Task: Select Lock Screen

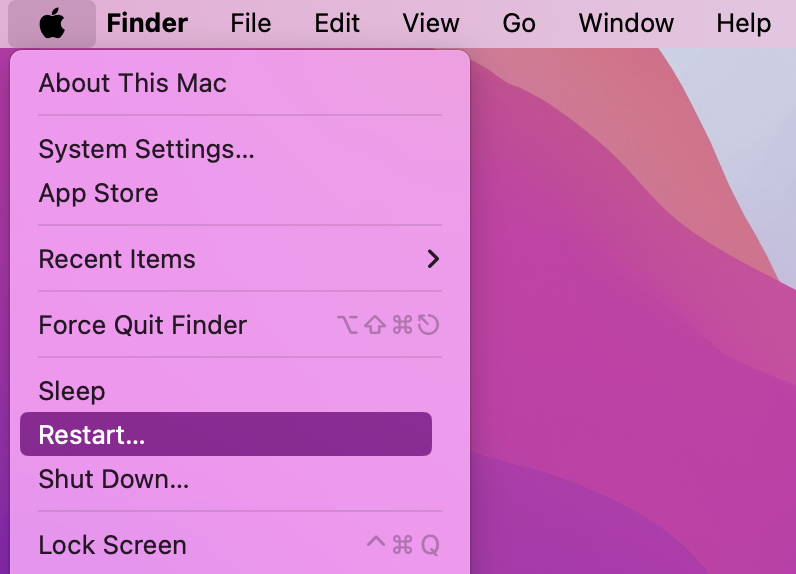Action: click(240, 546)
